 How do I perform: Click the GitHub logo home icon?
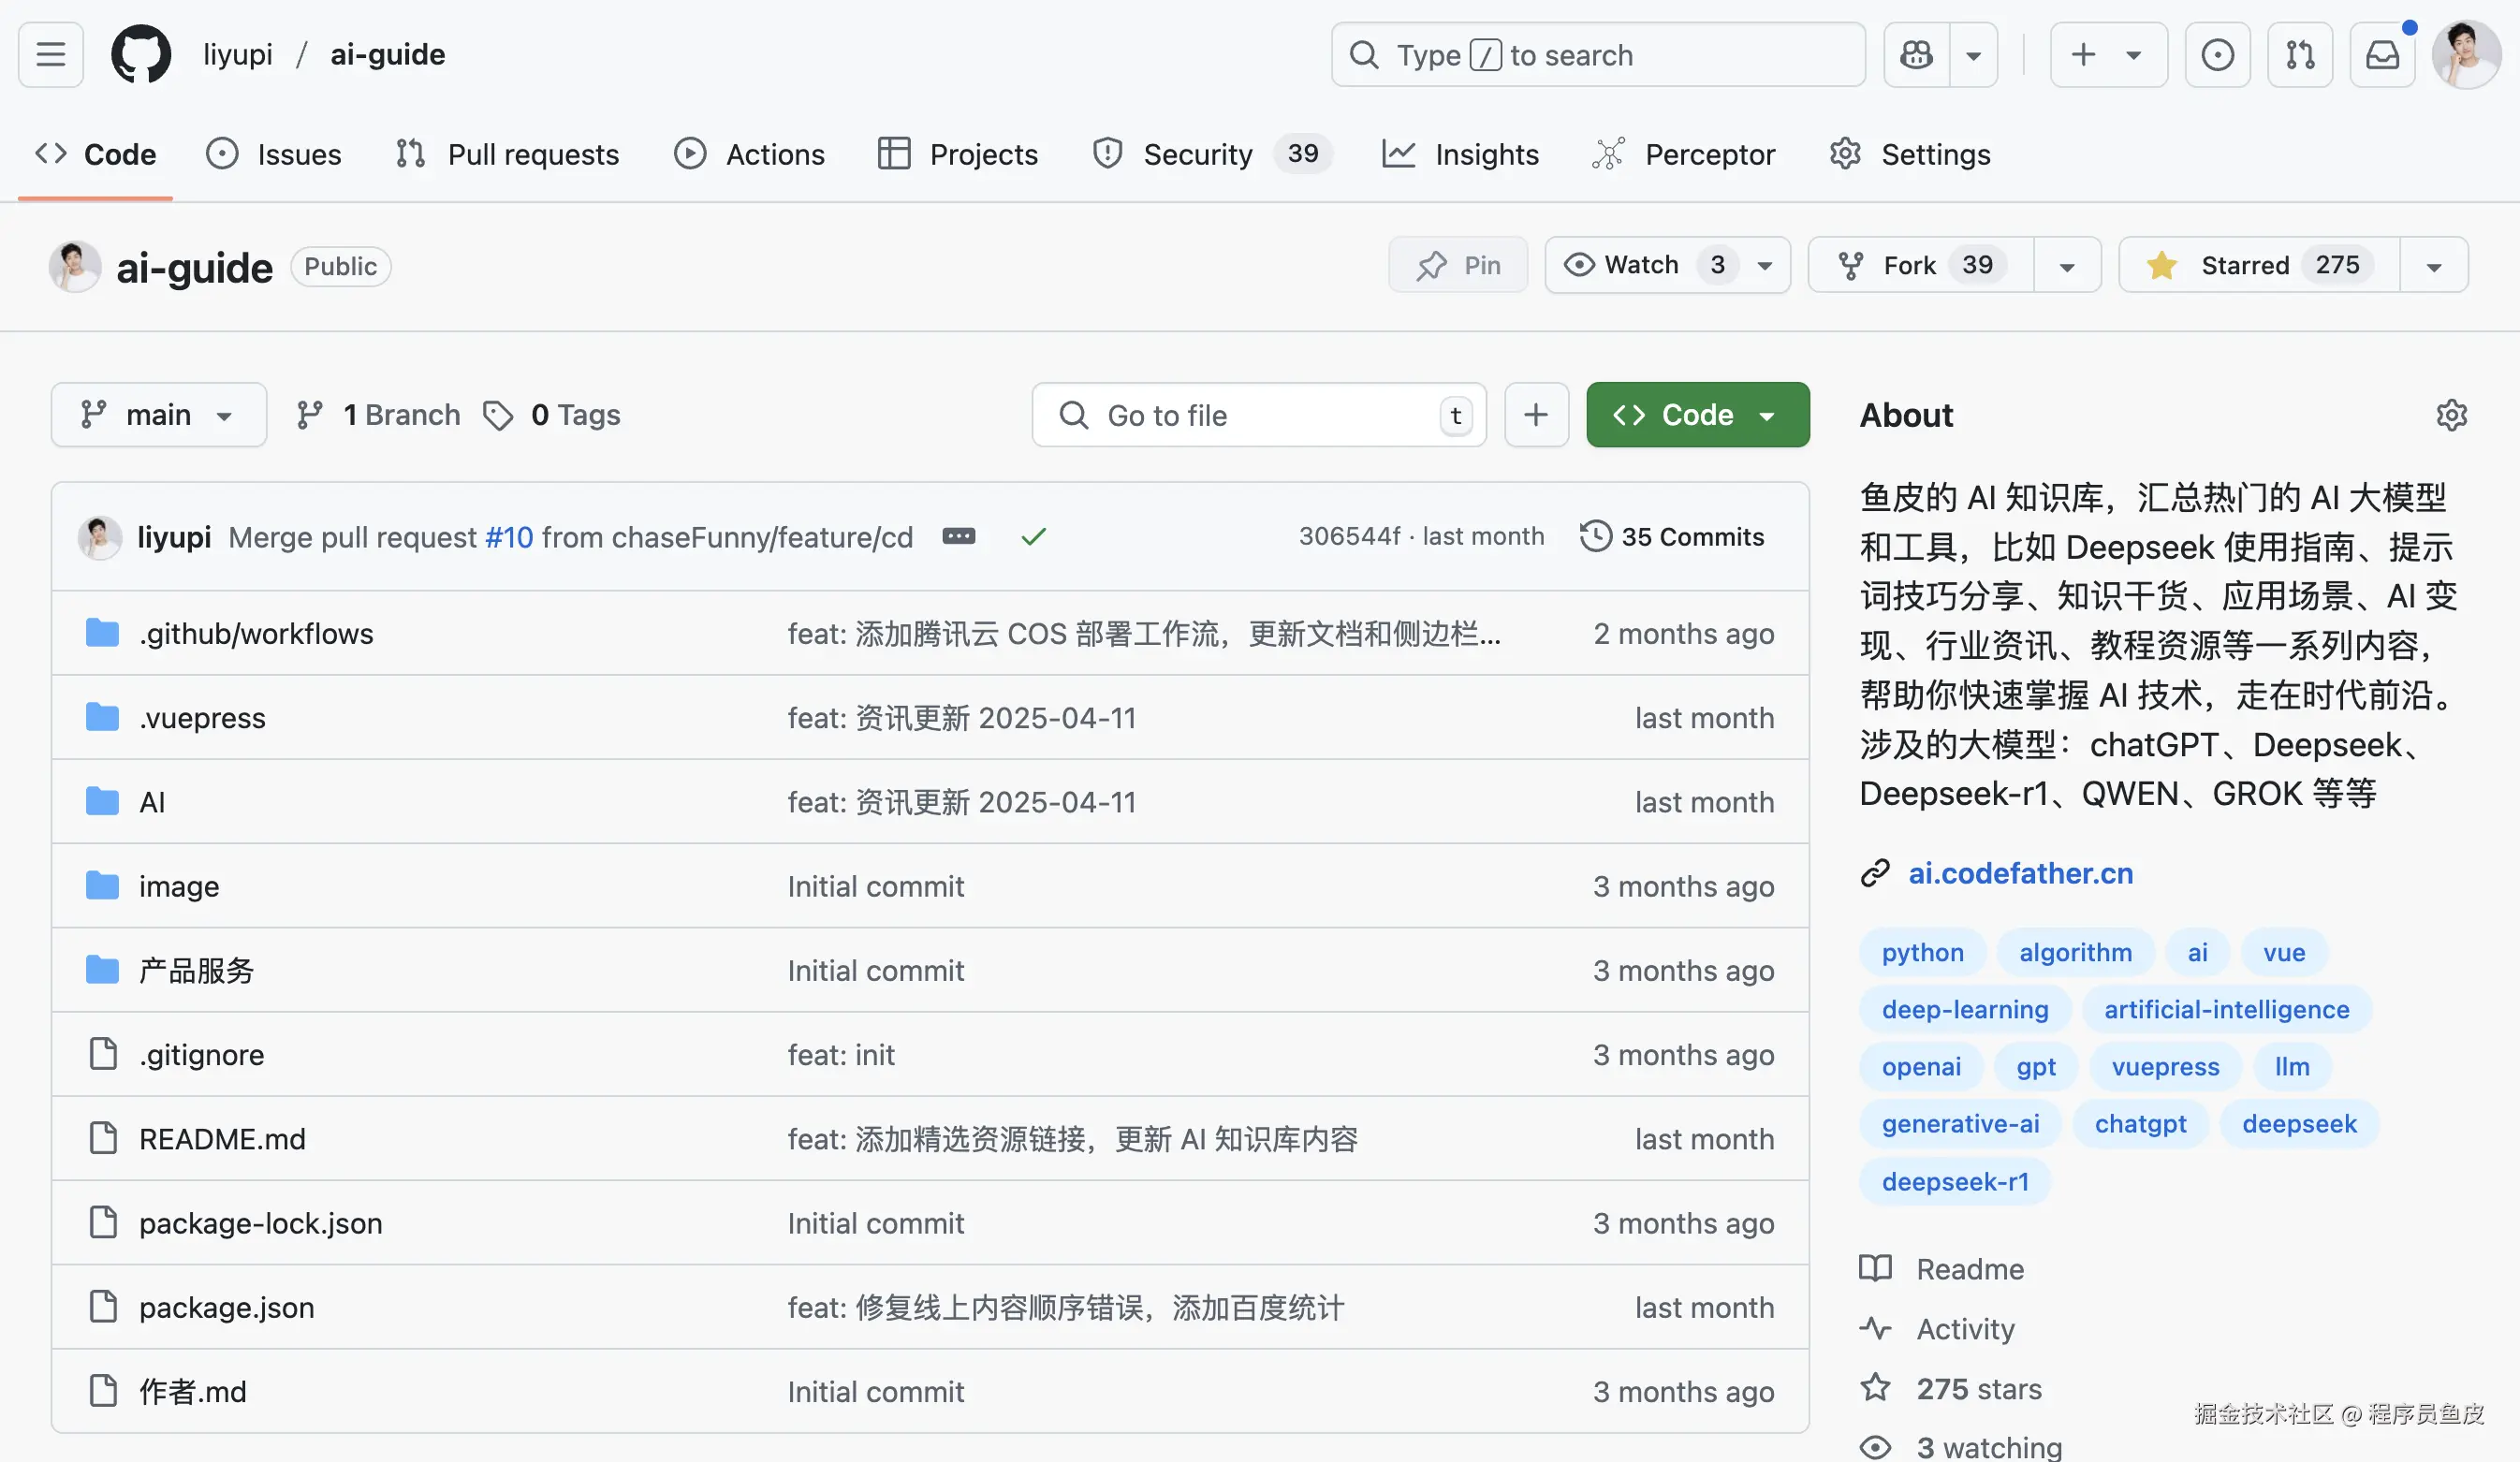point(140,55)
